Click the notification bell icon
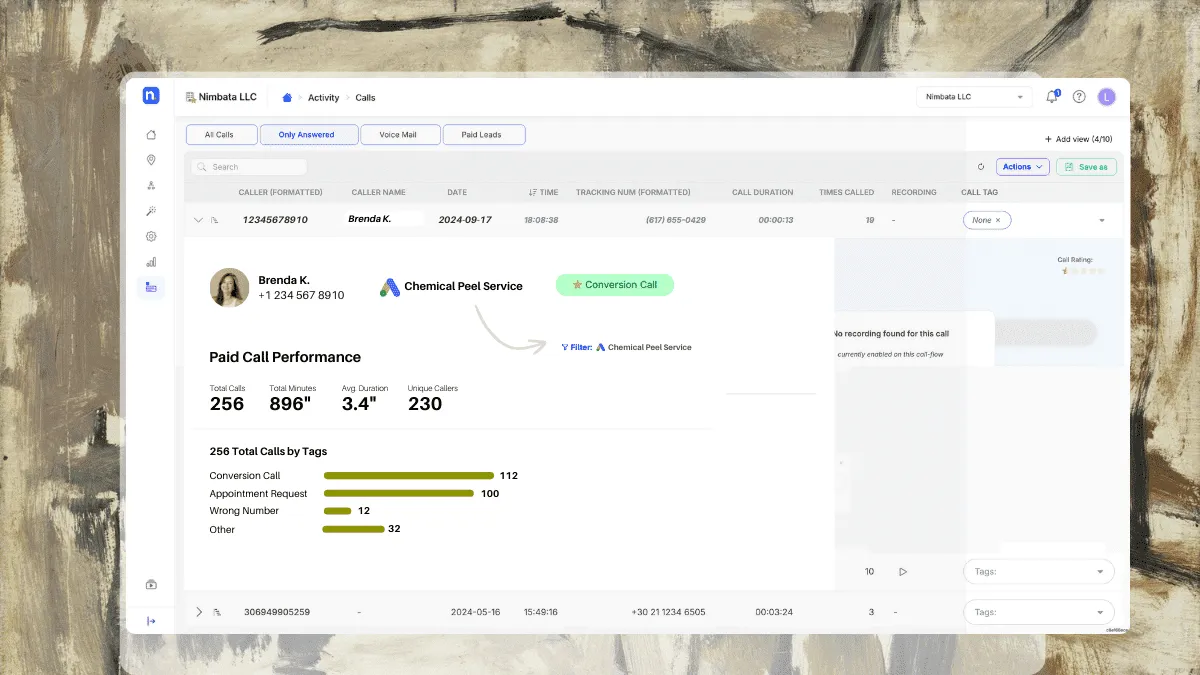Image resolution: width=1200 pixels, height=675 pixels. click(x=1052, y=97)
